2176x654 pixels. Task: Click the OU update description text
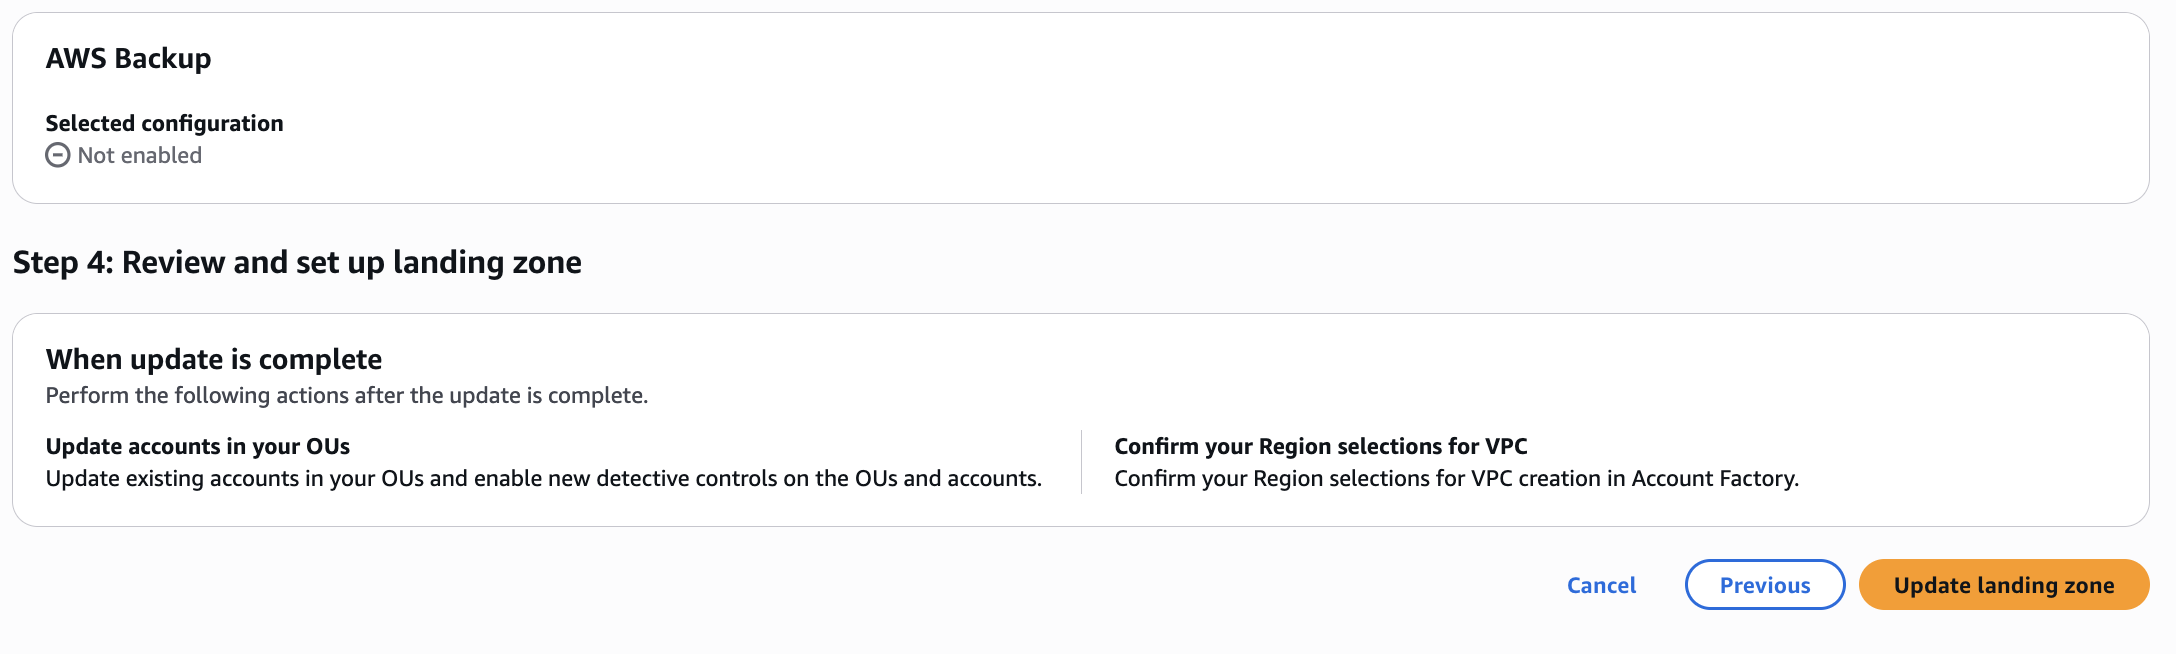(x=544, y=478)
